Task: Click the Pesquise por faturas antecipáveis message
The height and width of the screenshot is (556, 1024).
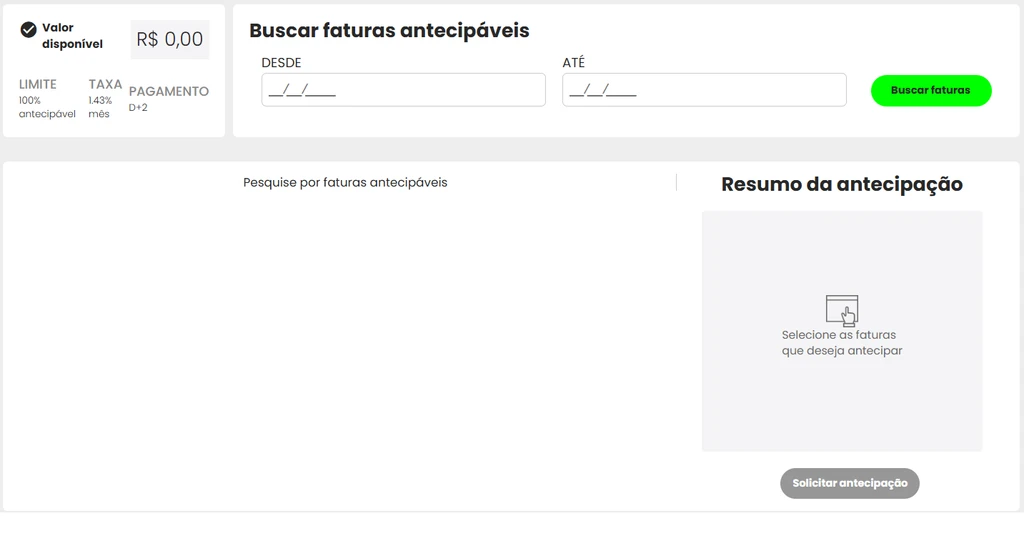Action: tap(345, 183)
